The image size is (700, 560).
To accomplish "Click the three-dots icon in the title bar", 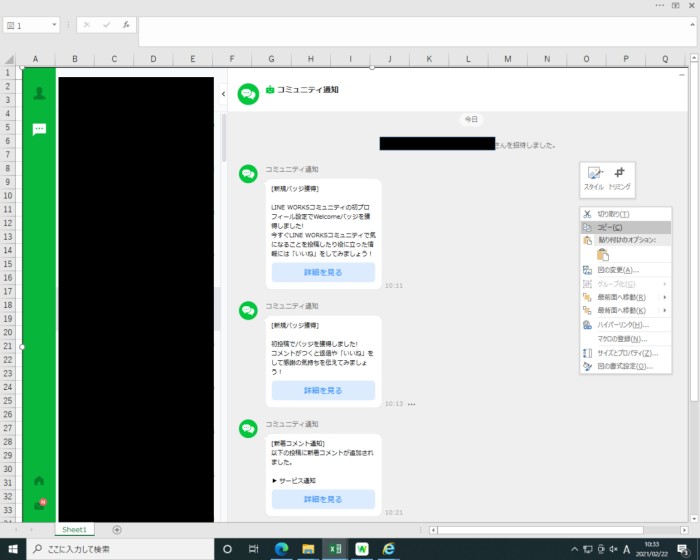I will (x=659, y=5).
